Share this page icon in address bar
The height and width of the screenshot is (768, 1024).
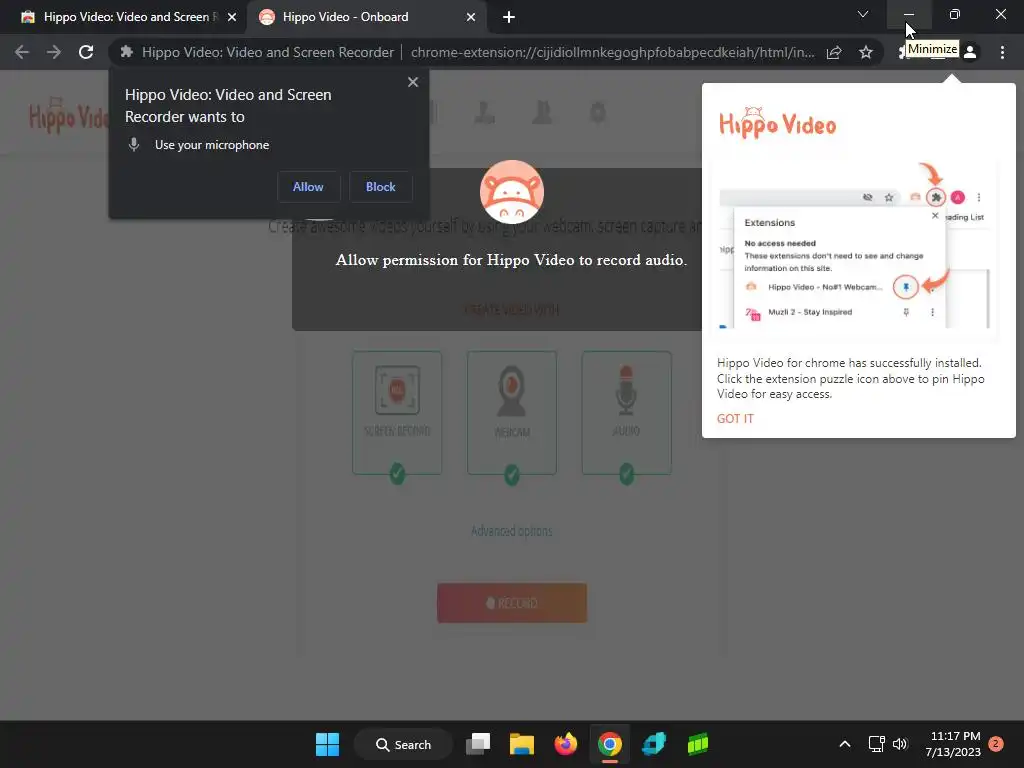834,52
